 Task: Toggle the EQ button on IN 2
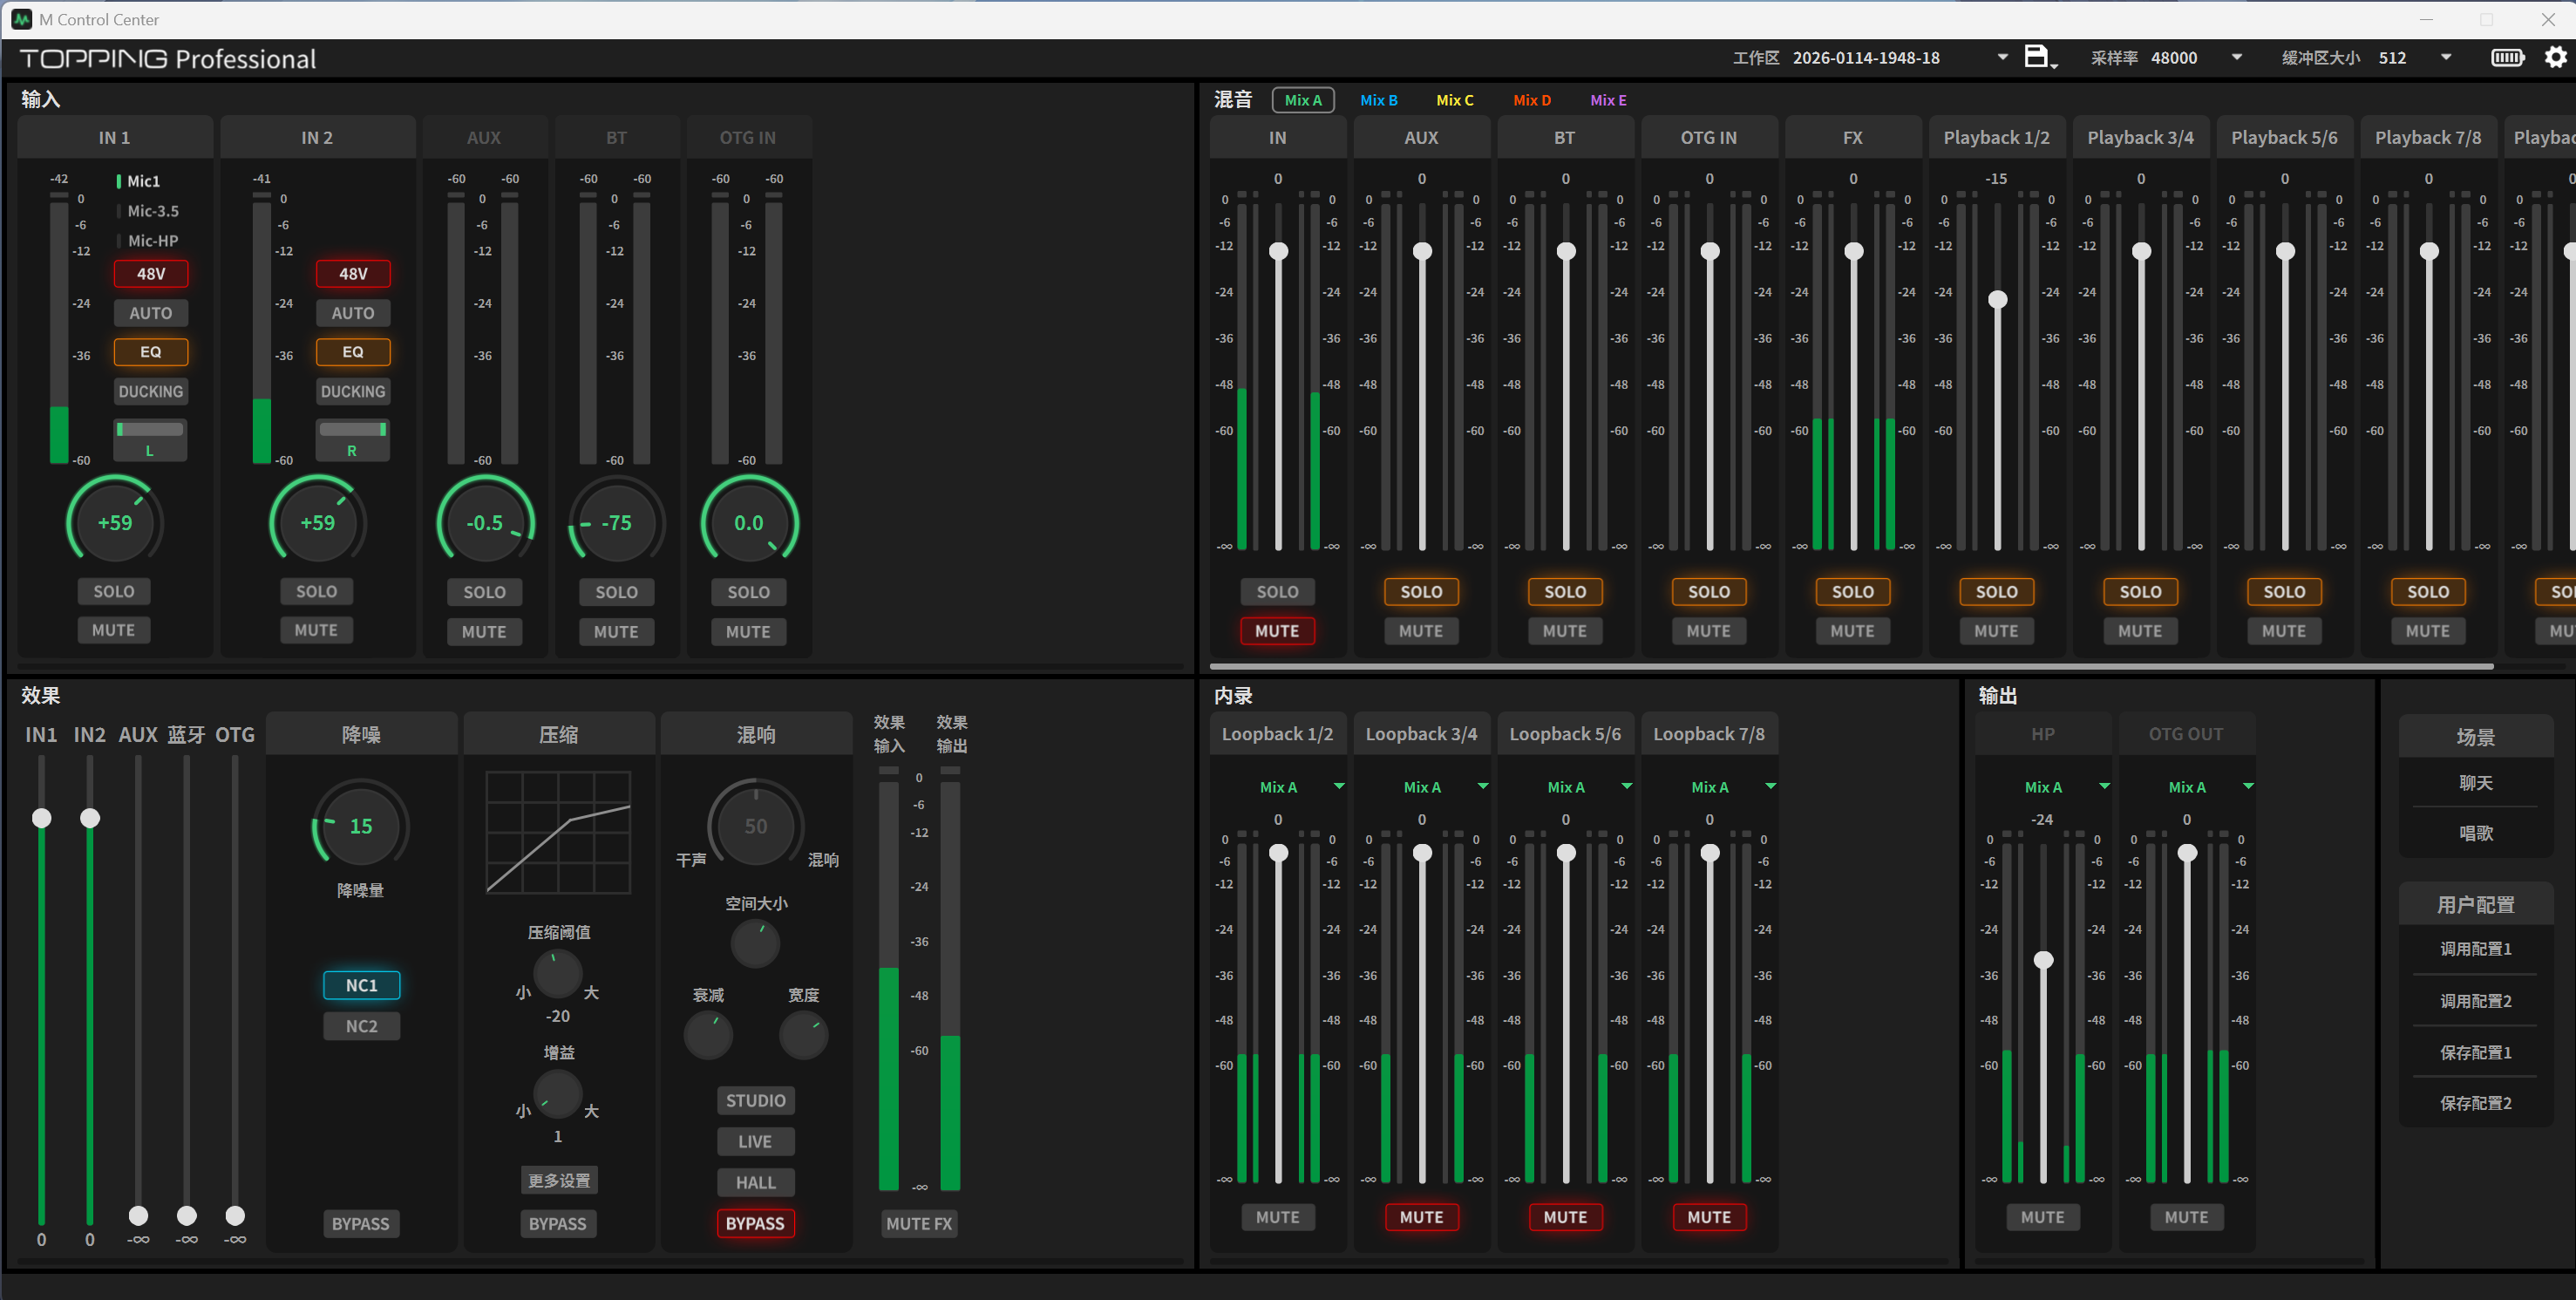point(352,352)
